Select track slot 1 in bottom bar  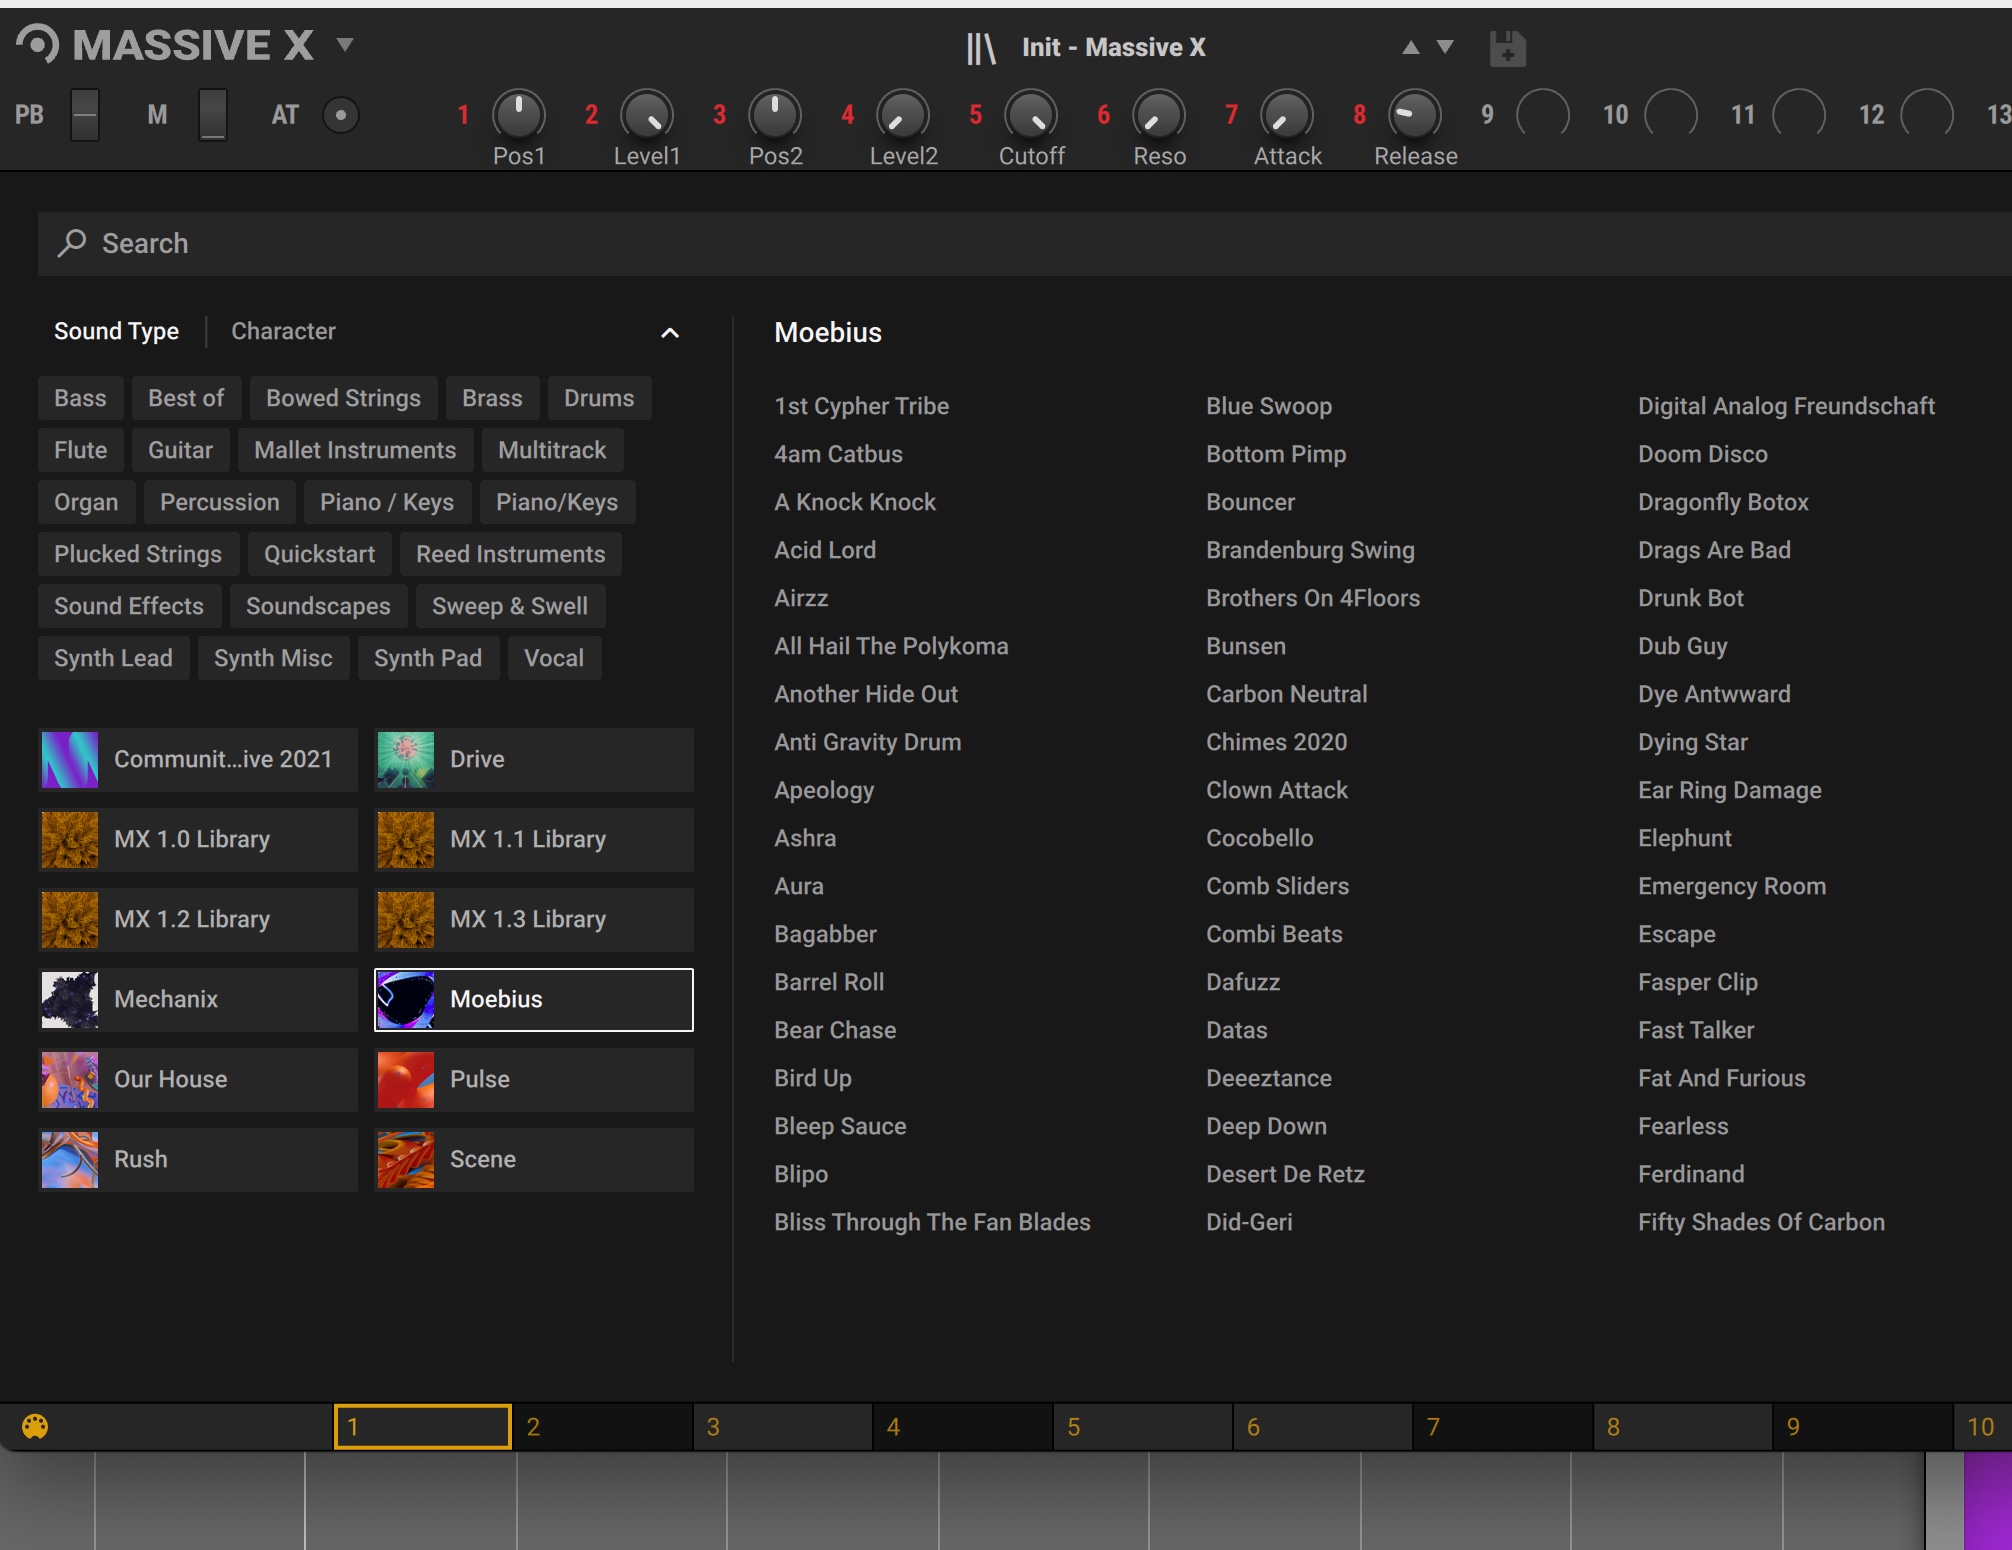point(422,1427)
